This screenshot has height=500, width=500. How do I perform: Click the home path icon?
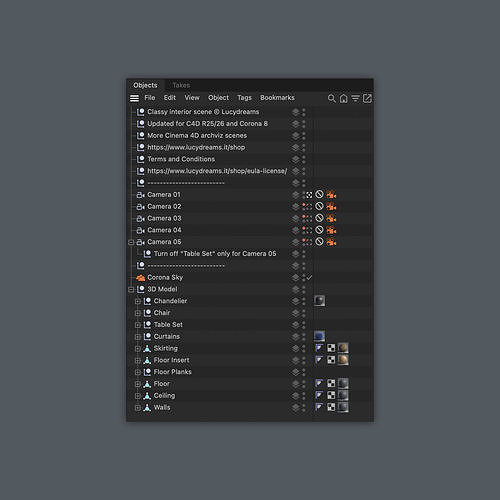(343, 98)
